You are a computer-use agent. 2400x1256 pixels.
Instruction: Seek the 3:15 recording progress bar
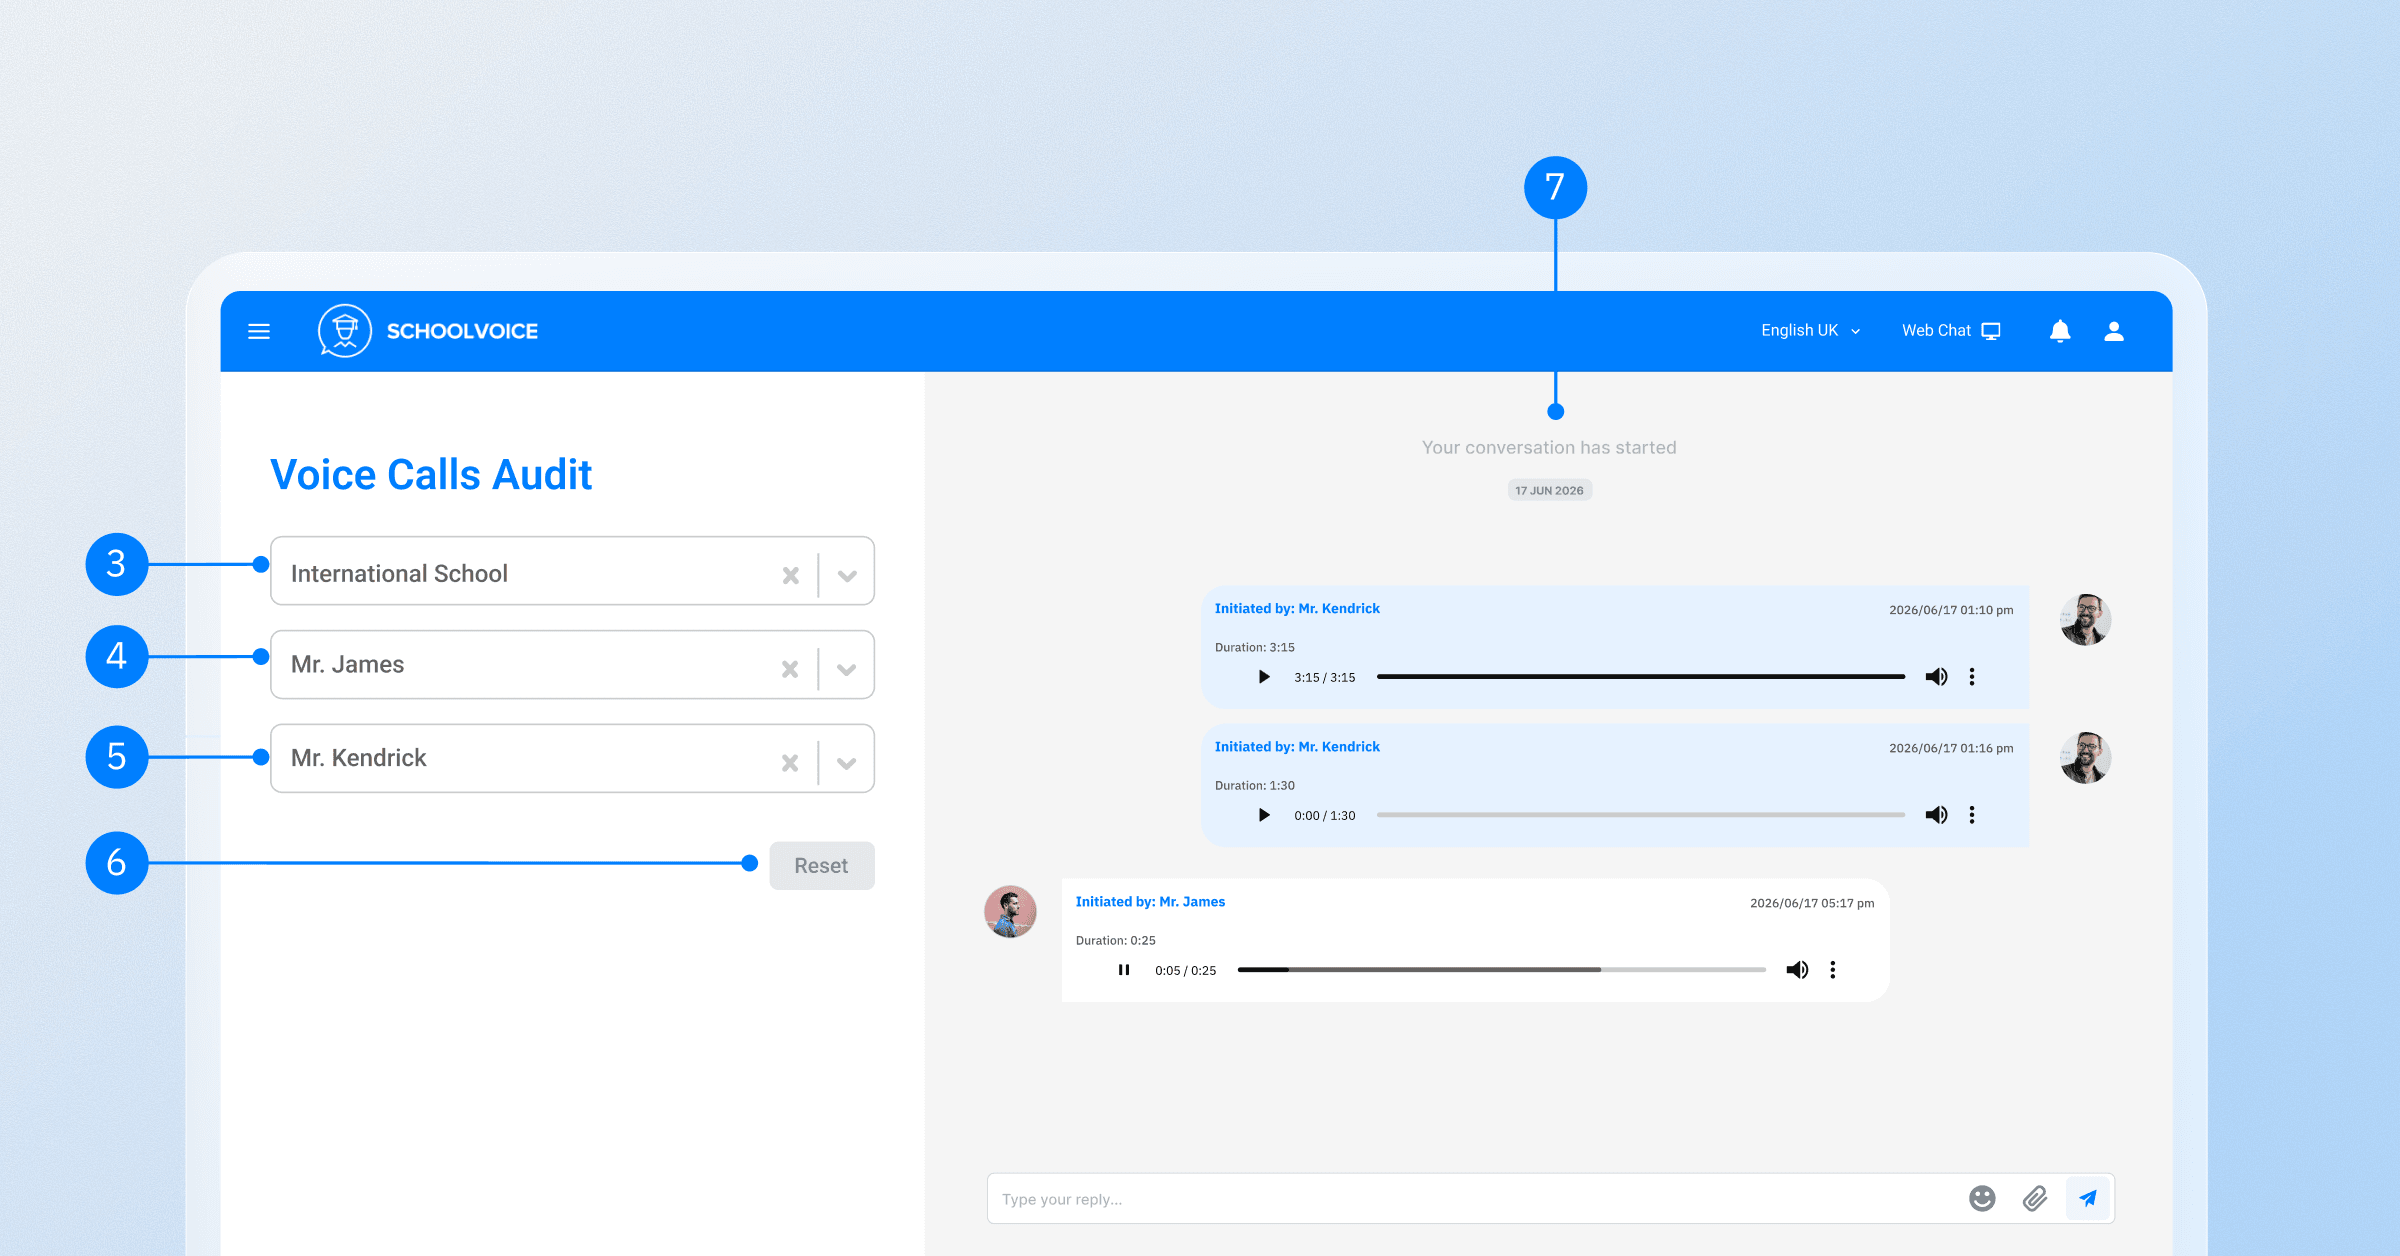point(1641,677)
